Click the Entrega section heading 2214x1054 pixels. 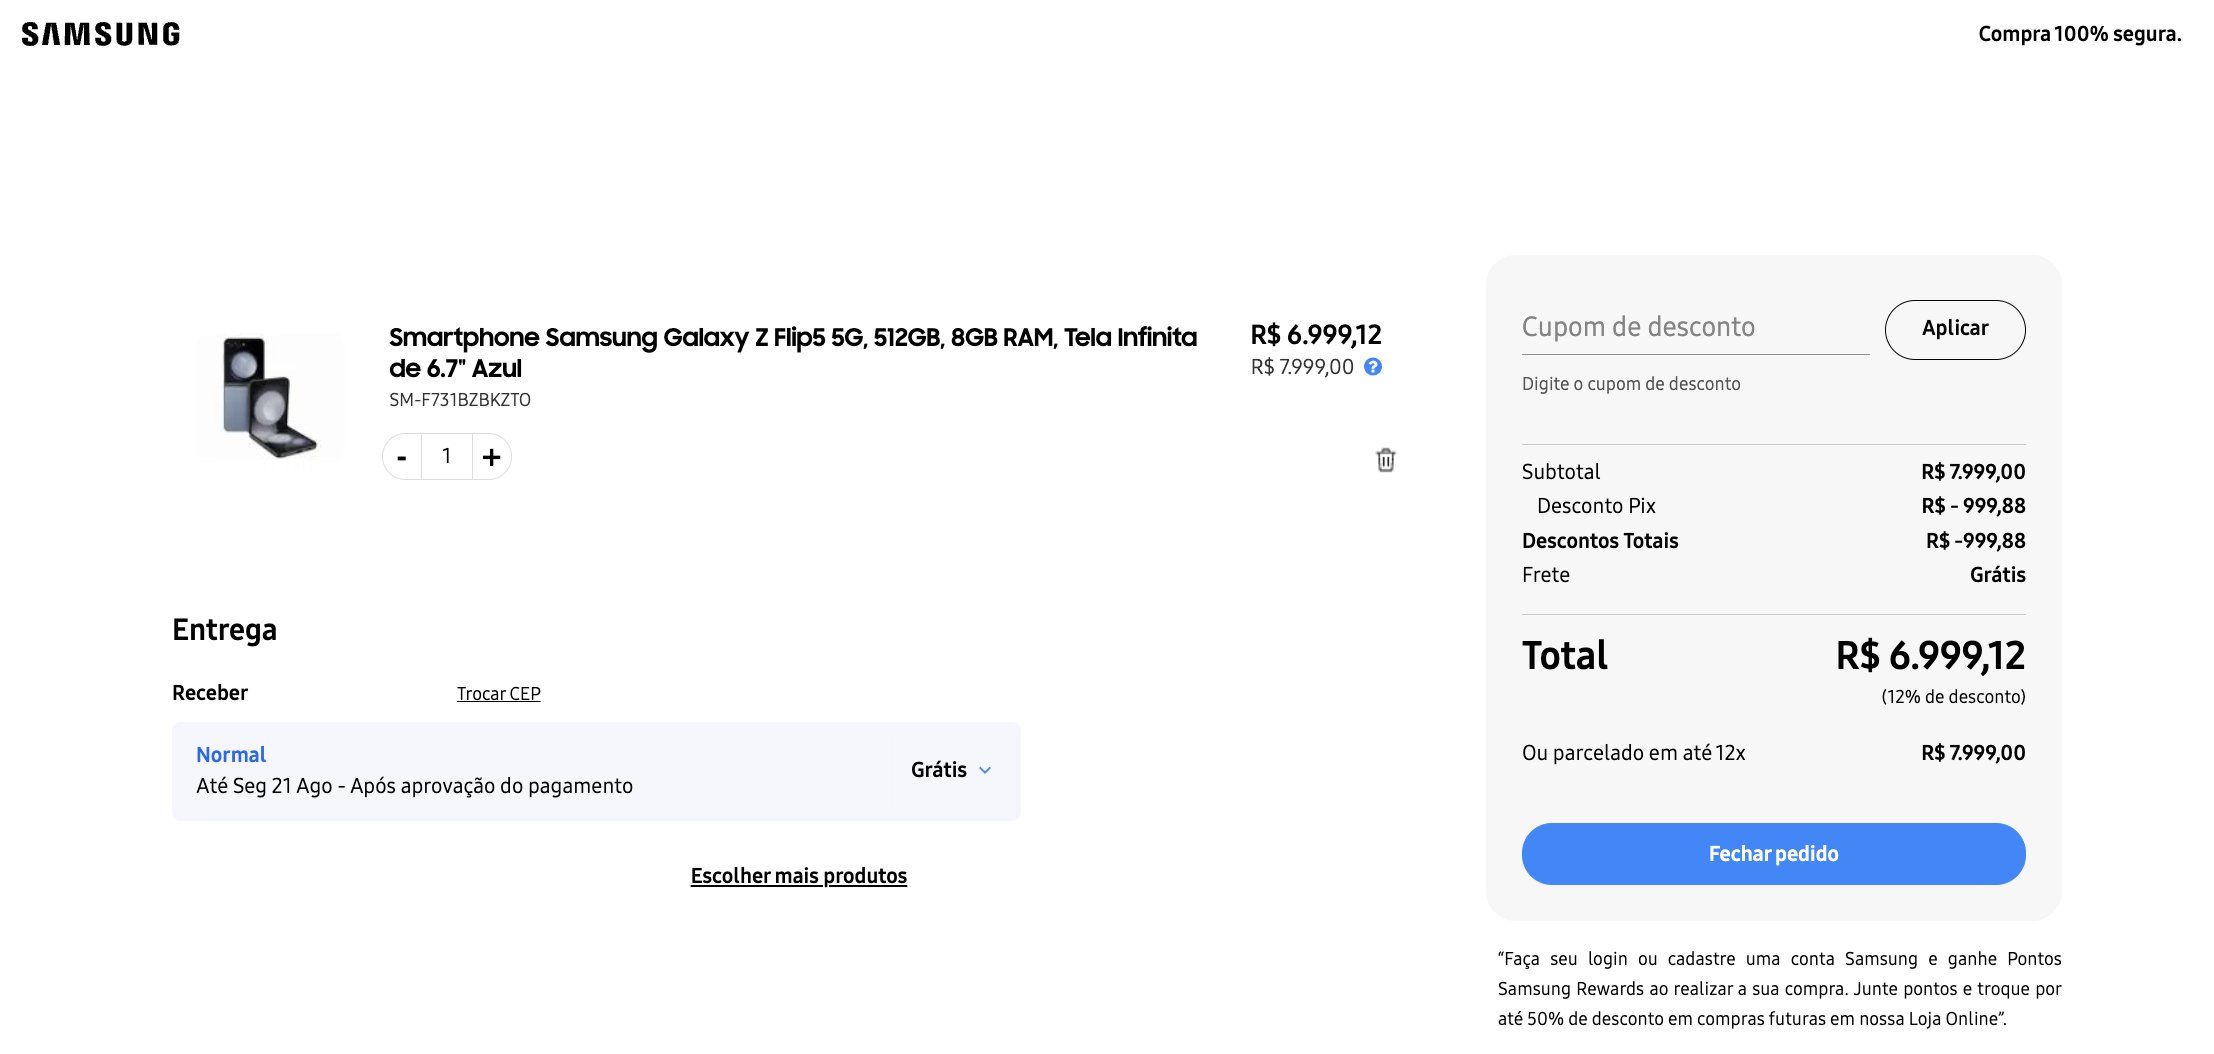point(224,630)
